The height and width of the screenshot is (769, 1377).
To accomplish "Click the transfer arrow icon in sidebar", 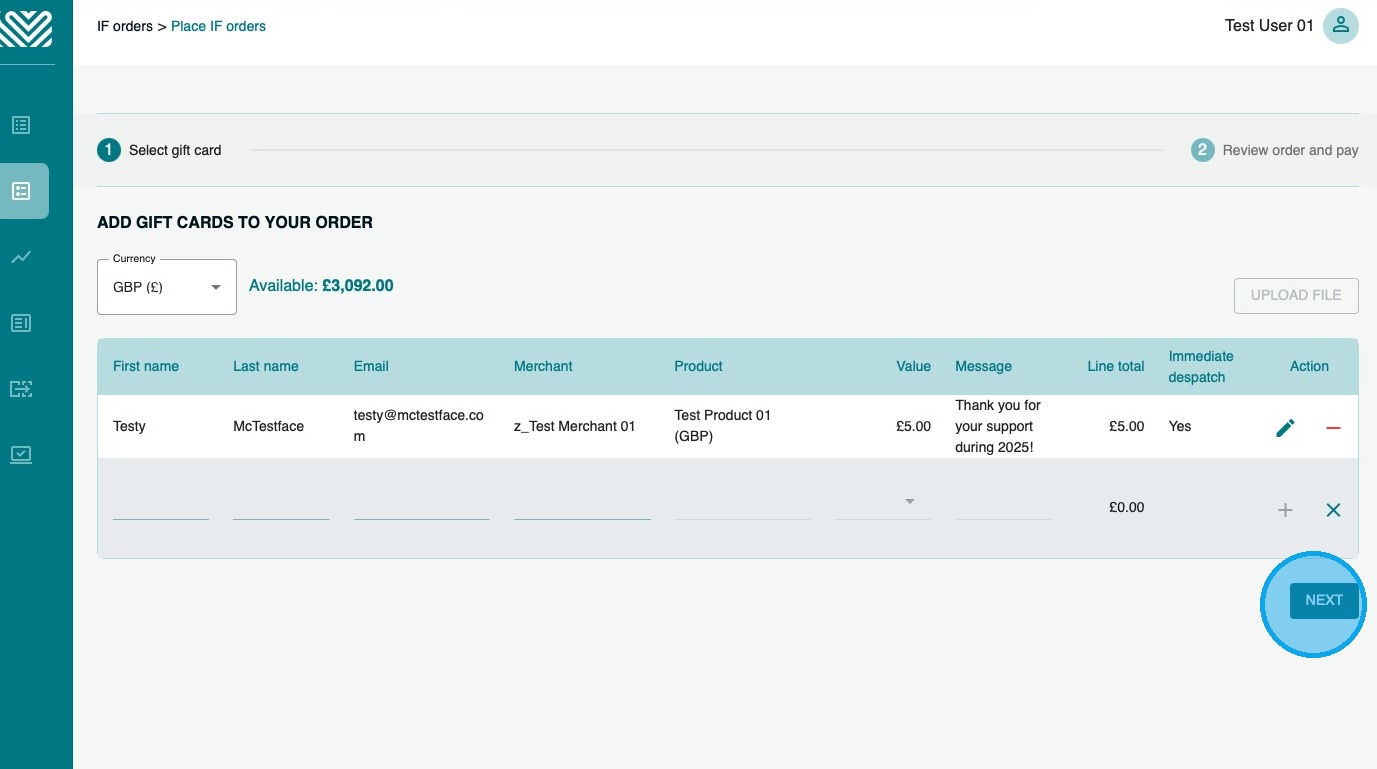I will [21, 389].
